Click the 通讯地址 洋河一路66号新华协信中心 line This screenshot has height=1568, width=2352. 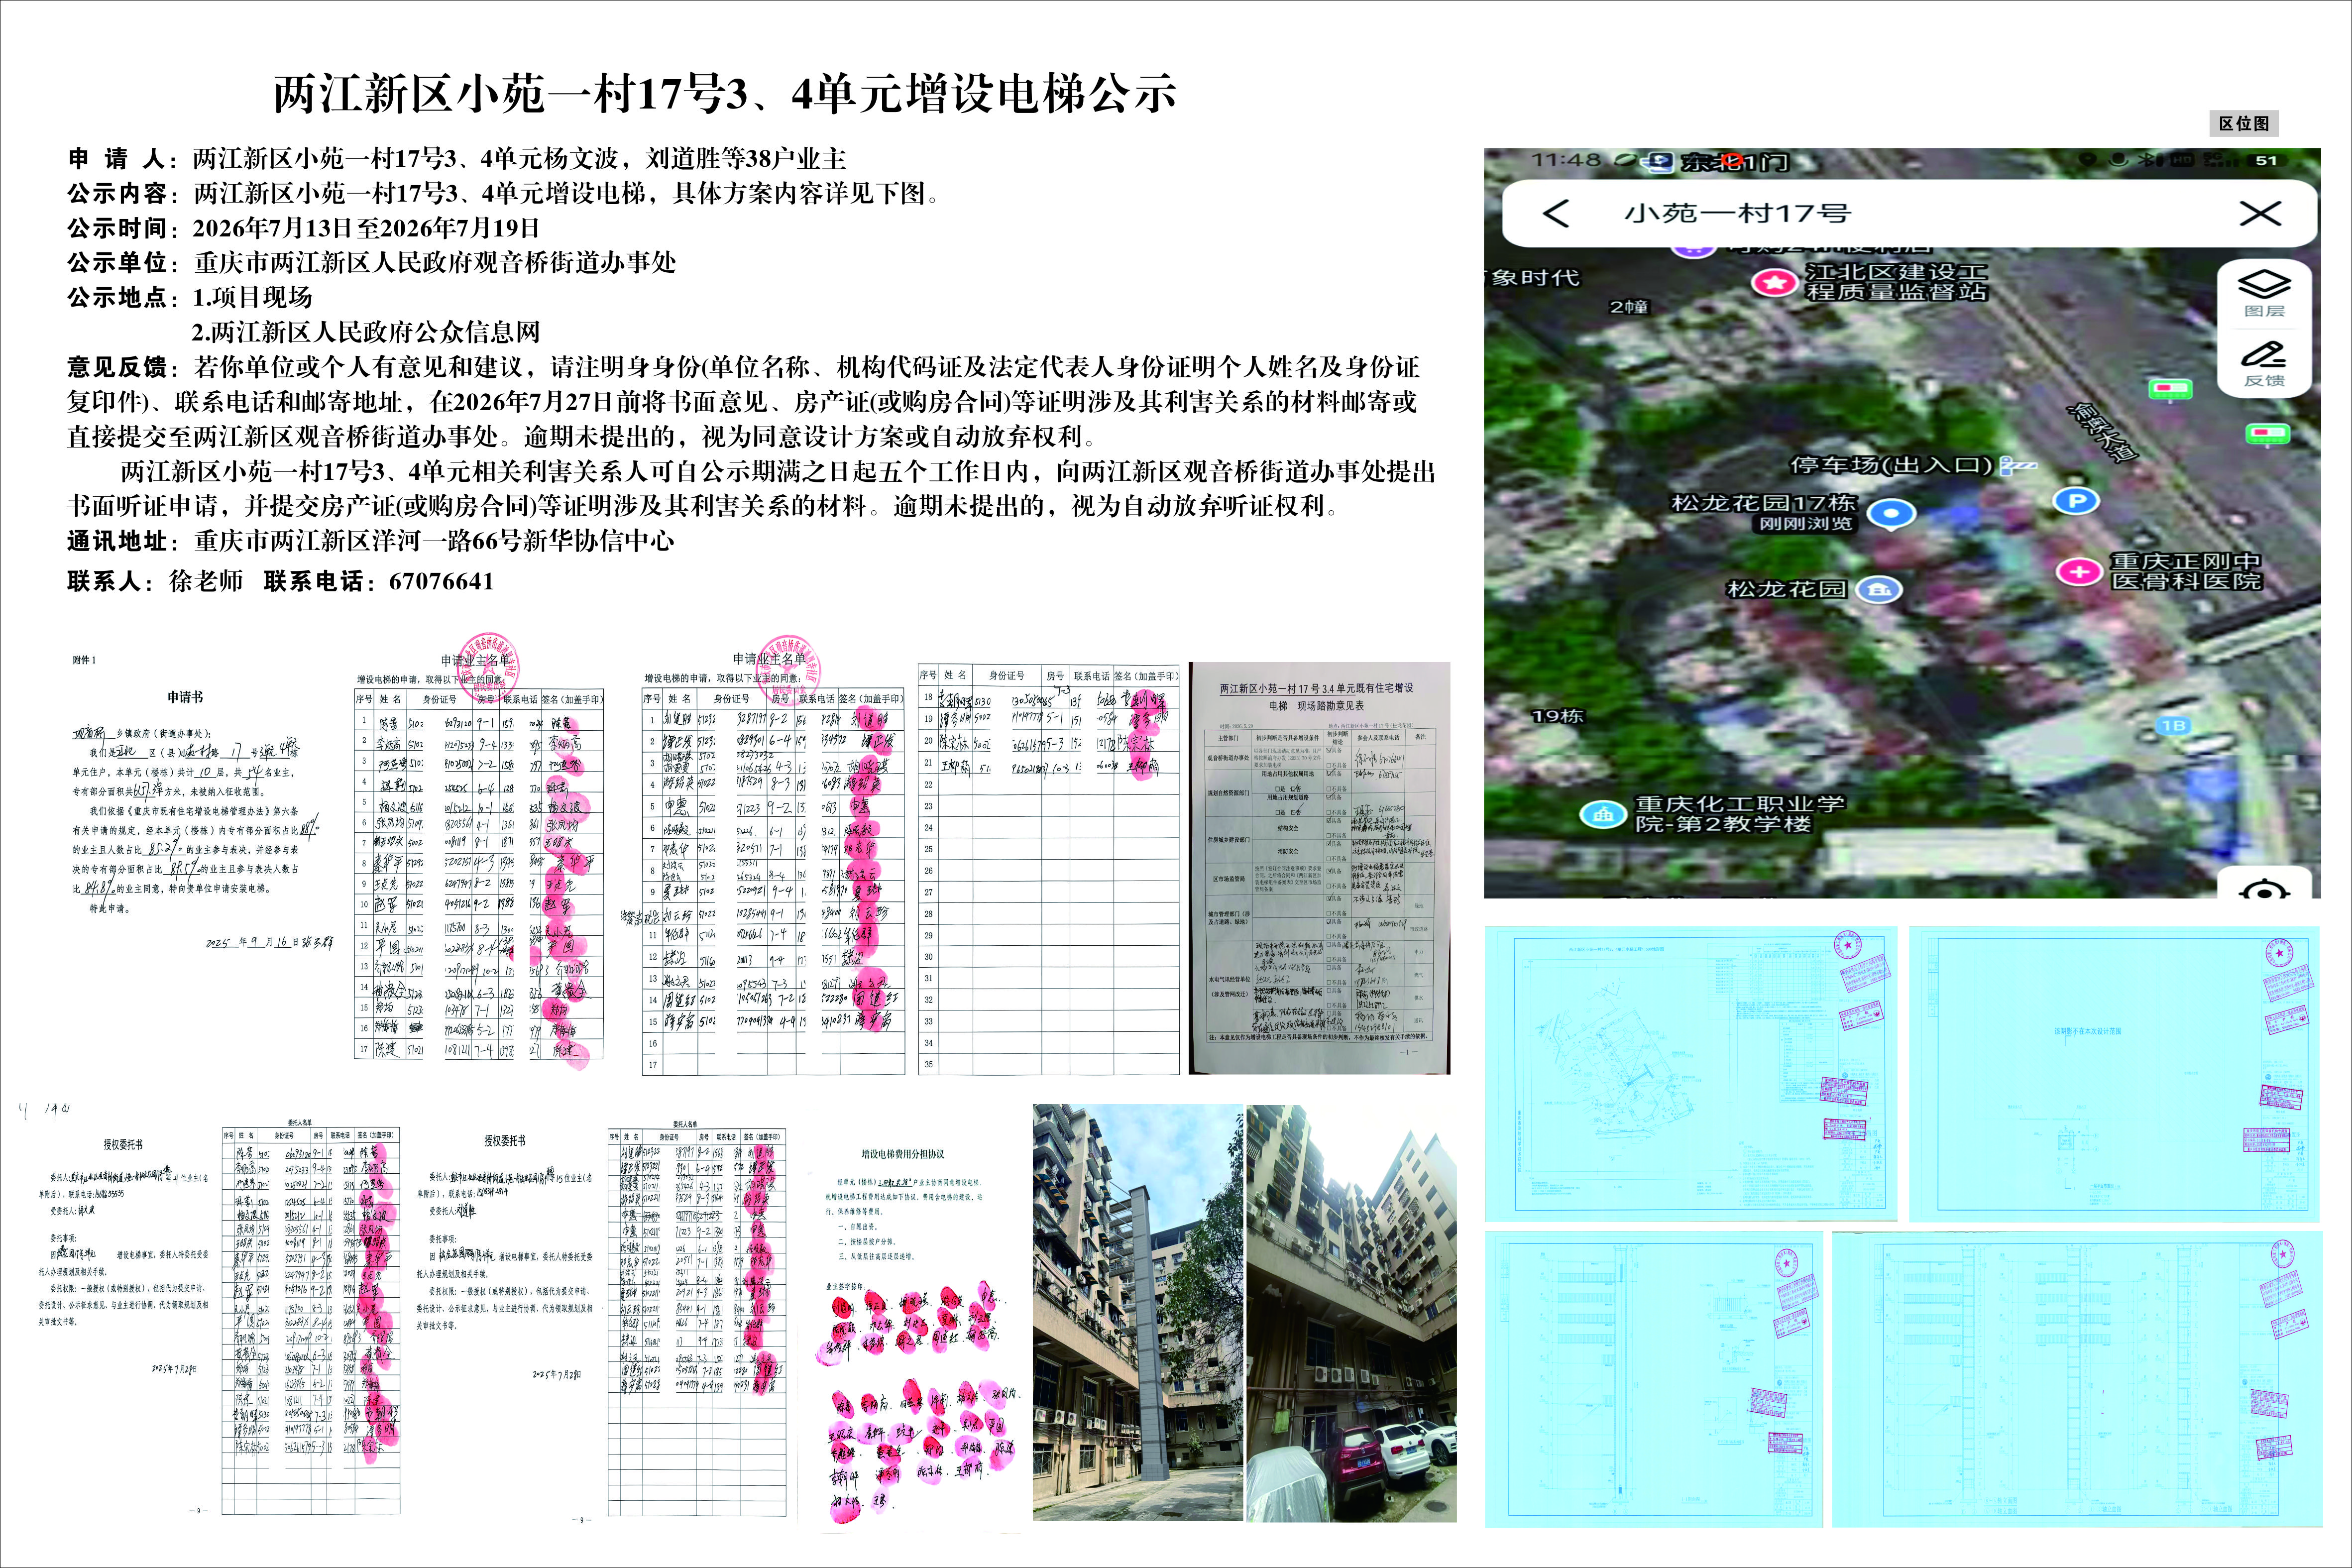[x=371, y=541]
